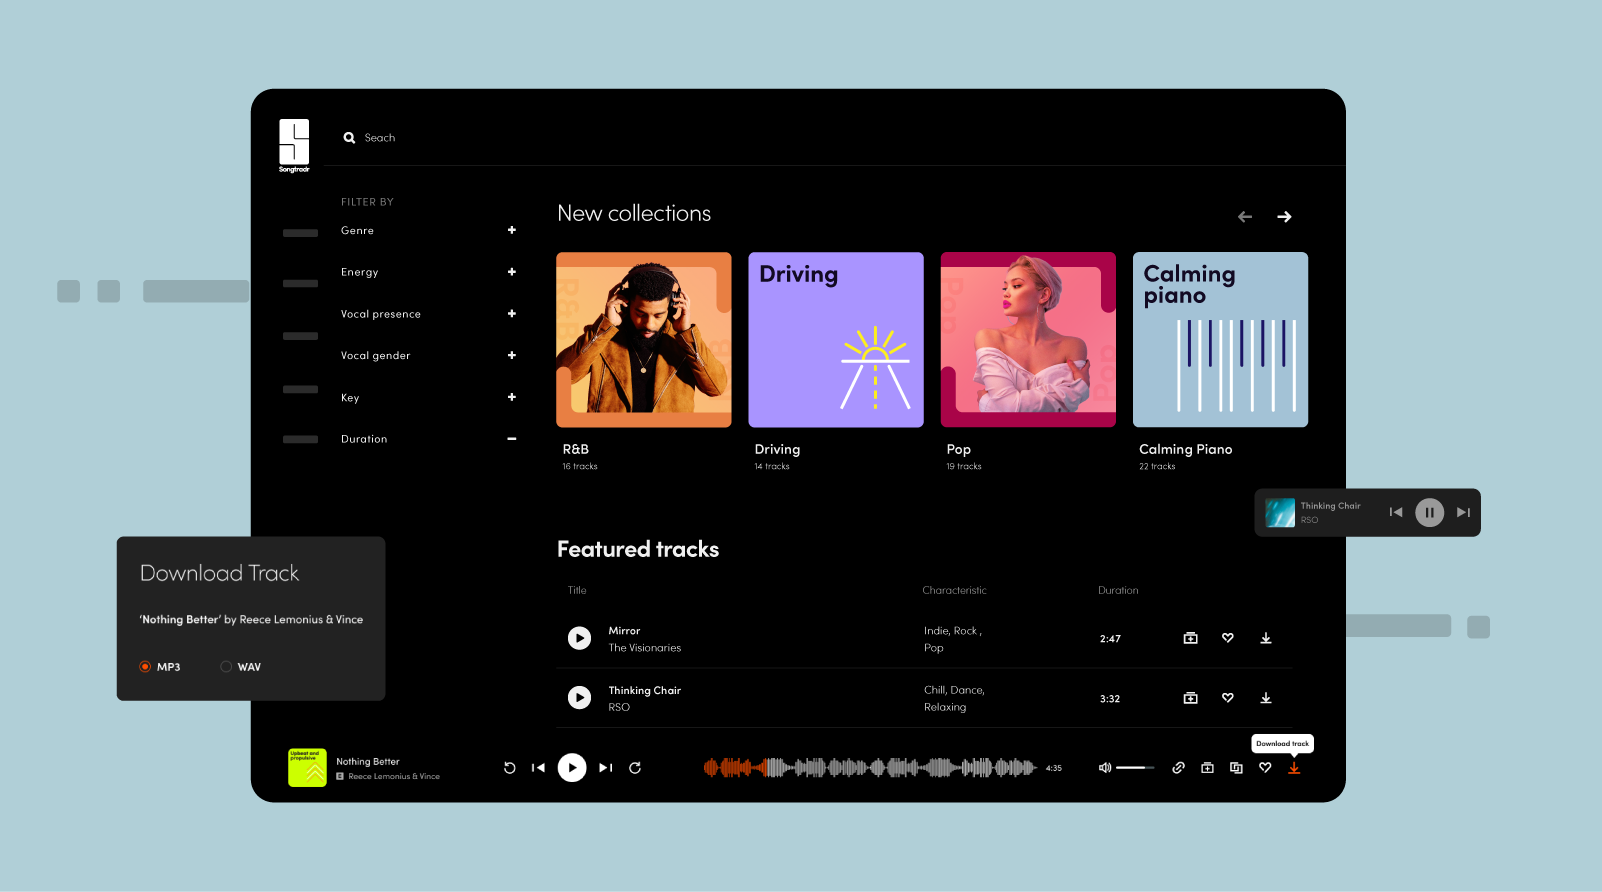Click the '4:35' track time
The width and height of the screenshot is (1602, 892).
point(1054,768)
